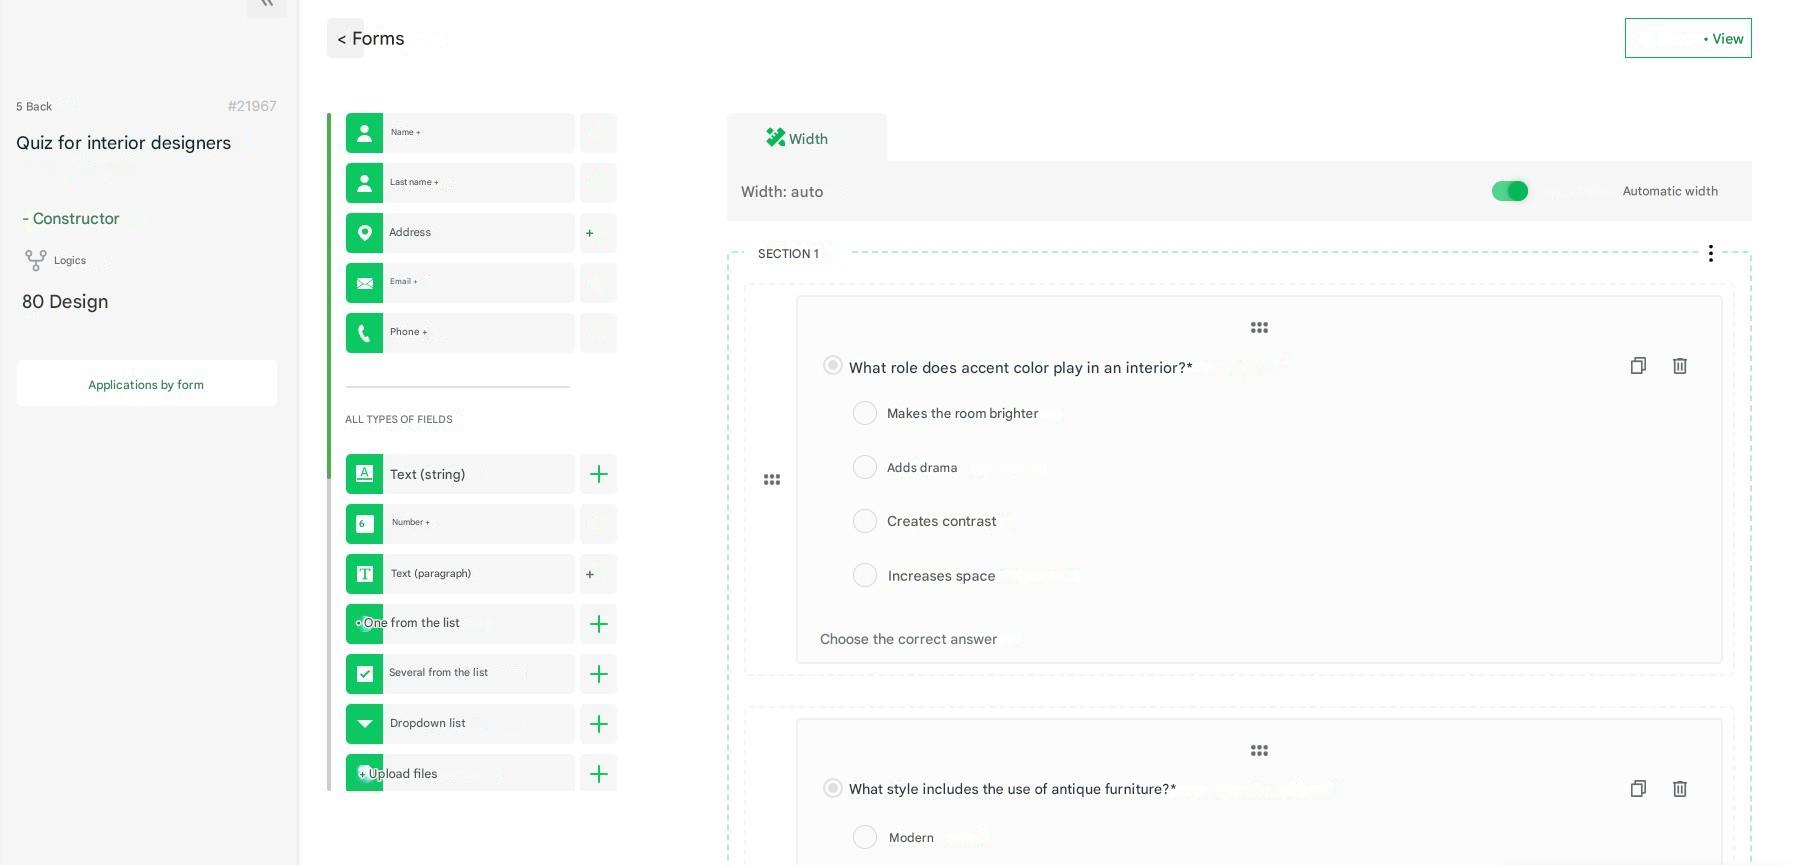Click the View button
Screen dimensions: 1797x865
coord(1687,39)
